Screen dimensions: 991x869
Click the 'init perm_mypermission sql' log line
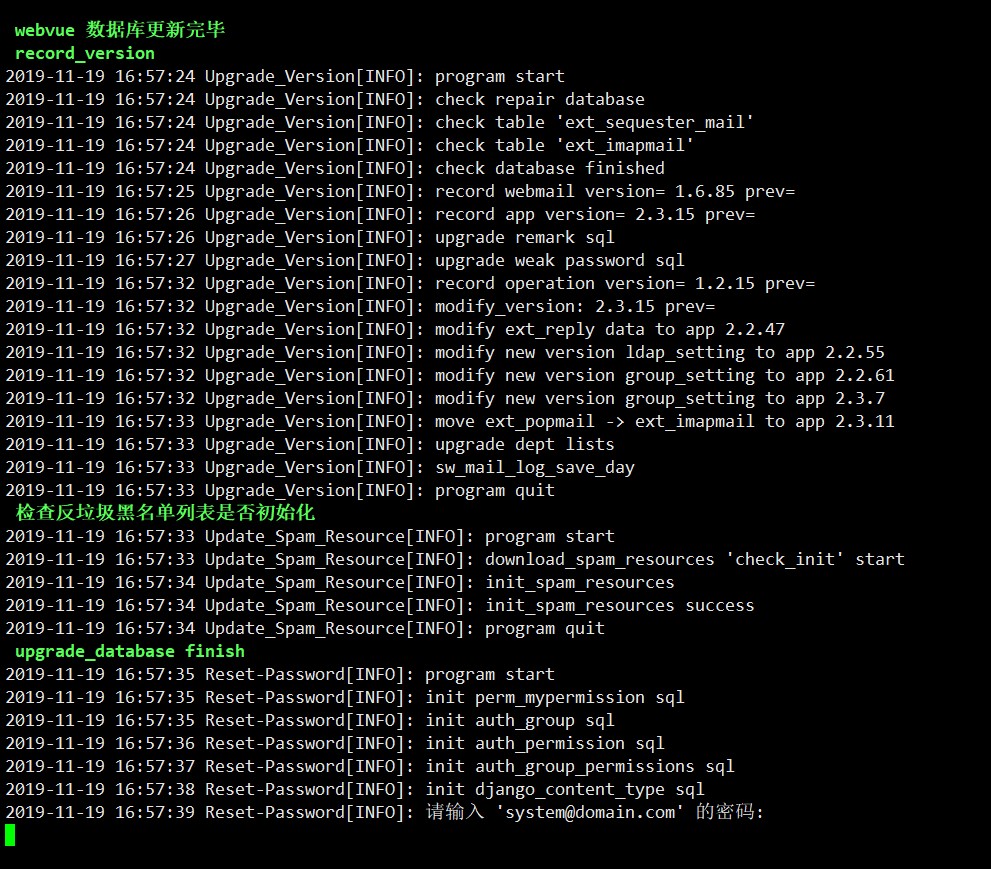tap(554, 697)
